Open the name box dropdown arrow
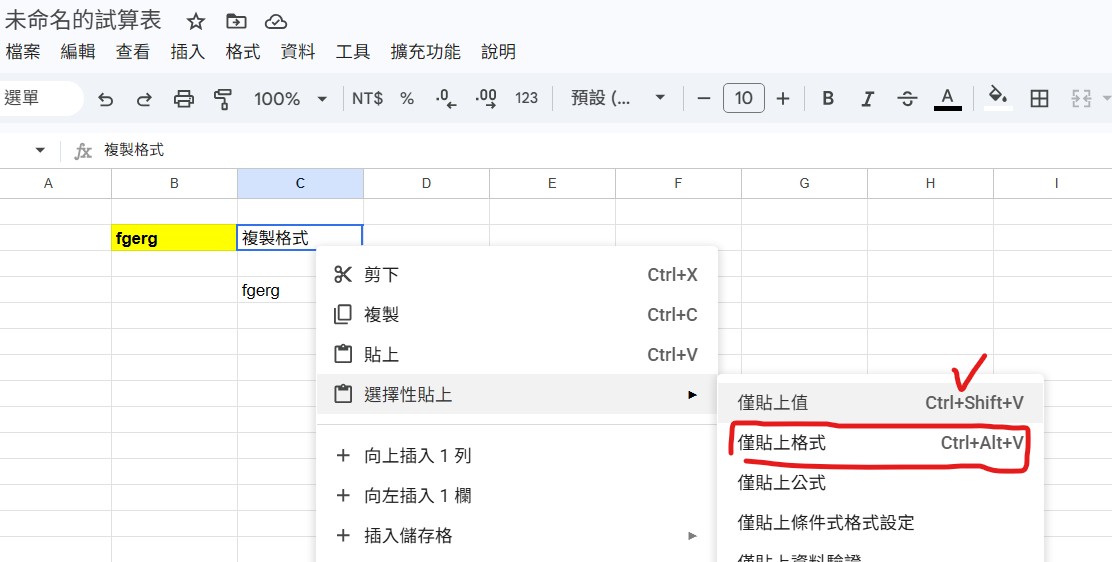 (40, 150)
